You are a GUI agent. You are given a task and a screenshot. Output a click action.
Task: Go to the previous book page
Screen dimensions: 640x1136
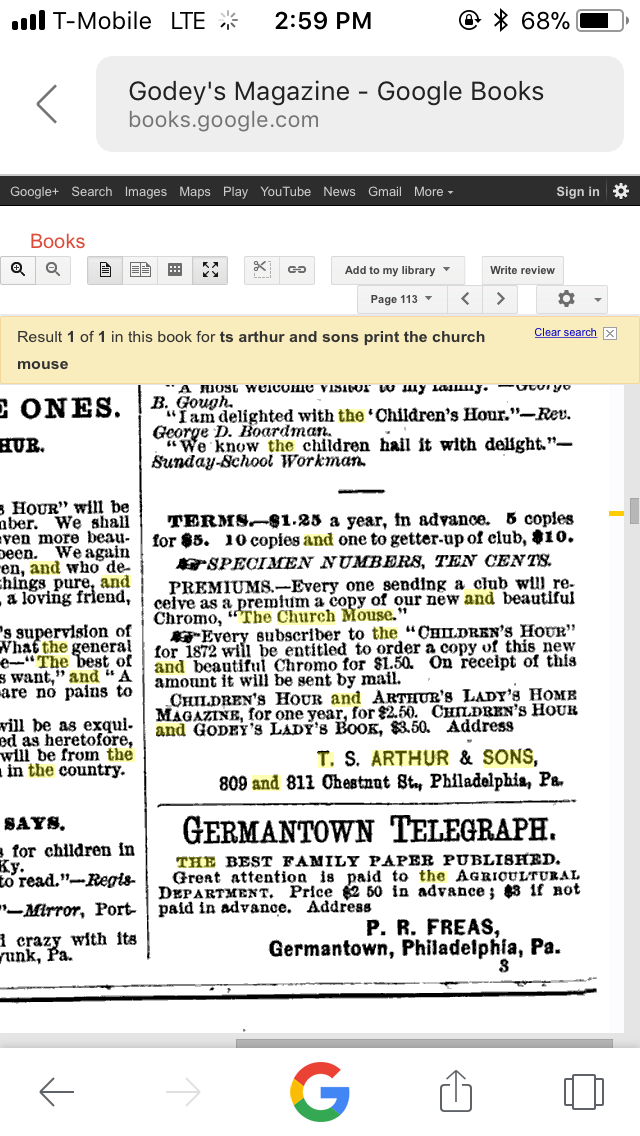[x=465, y=299]
